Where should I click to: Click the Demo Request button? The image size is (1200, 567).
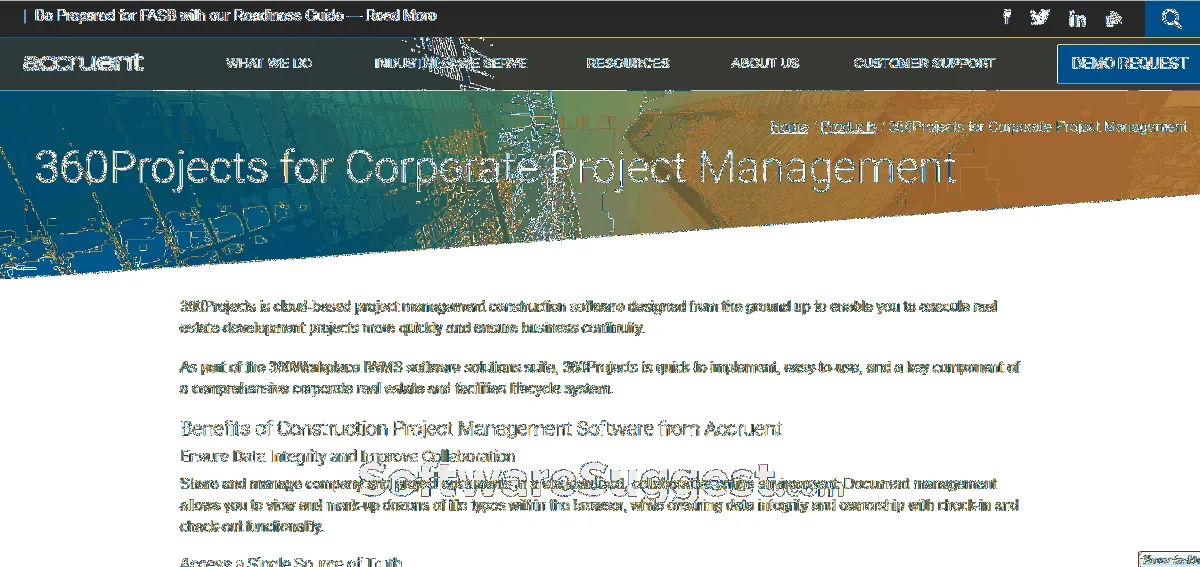tap(1129, 64)
